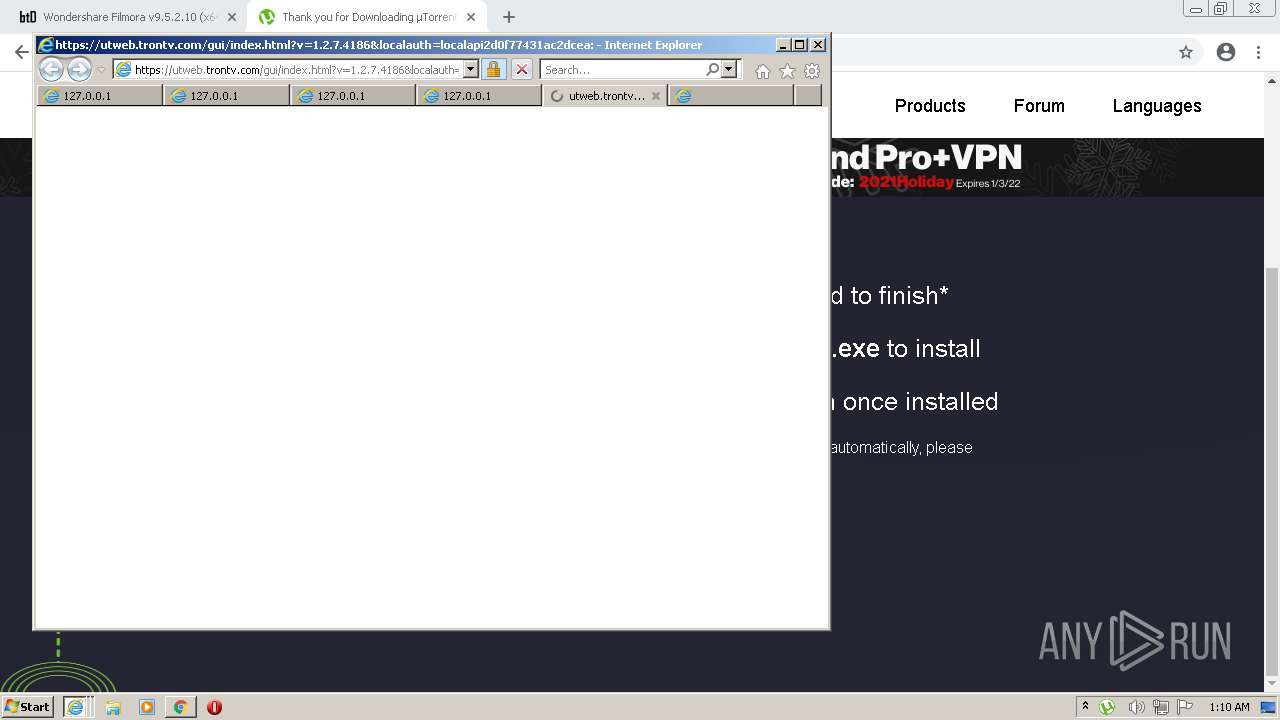The height and width of the screenshot is (720, 1280).
Task: Click the IE Search box
Action: [x=622, y=70]
